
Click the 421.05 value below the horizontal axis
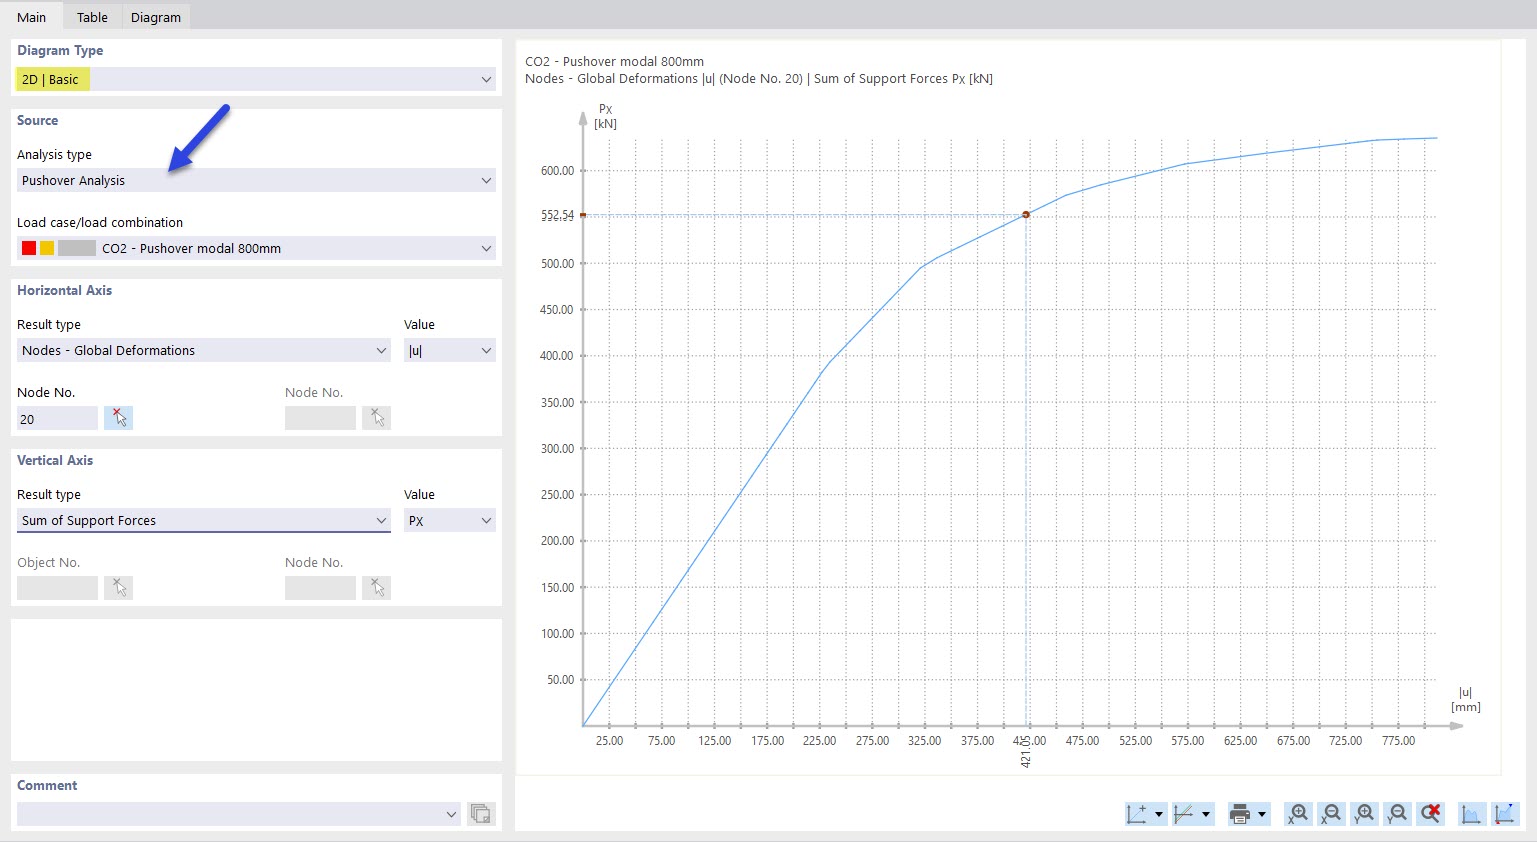click(1026, 751)
